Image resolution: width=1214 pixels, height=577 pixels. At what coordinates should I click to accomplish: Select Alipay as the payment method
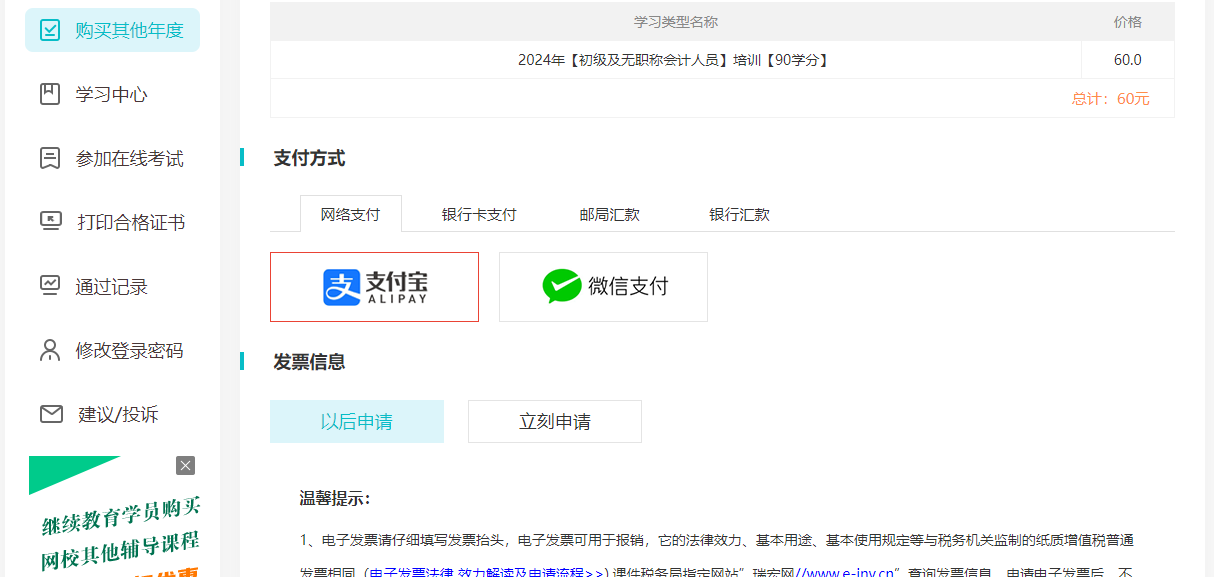tap(374, 286)
